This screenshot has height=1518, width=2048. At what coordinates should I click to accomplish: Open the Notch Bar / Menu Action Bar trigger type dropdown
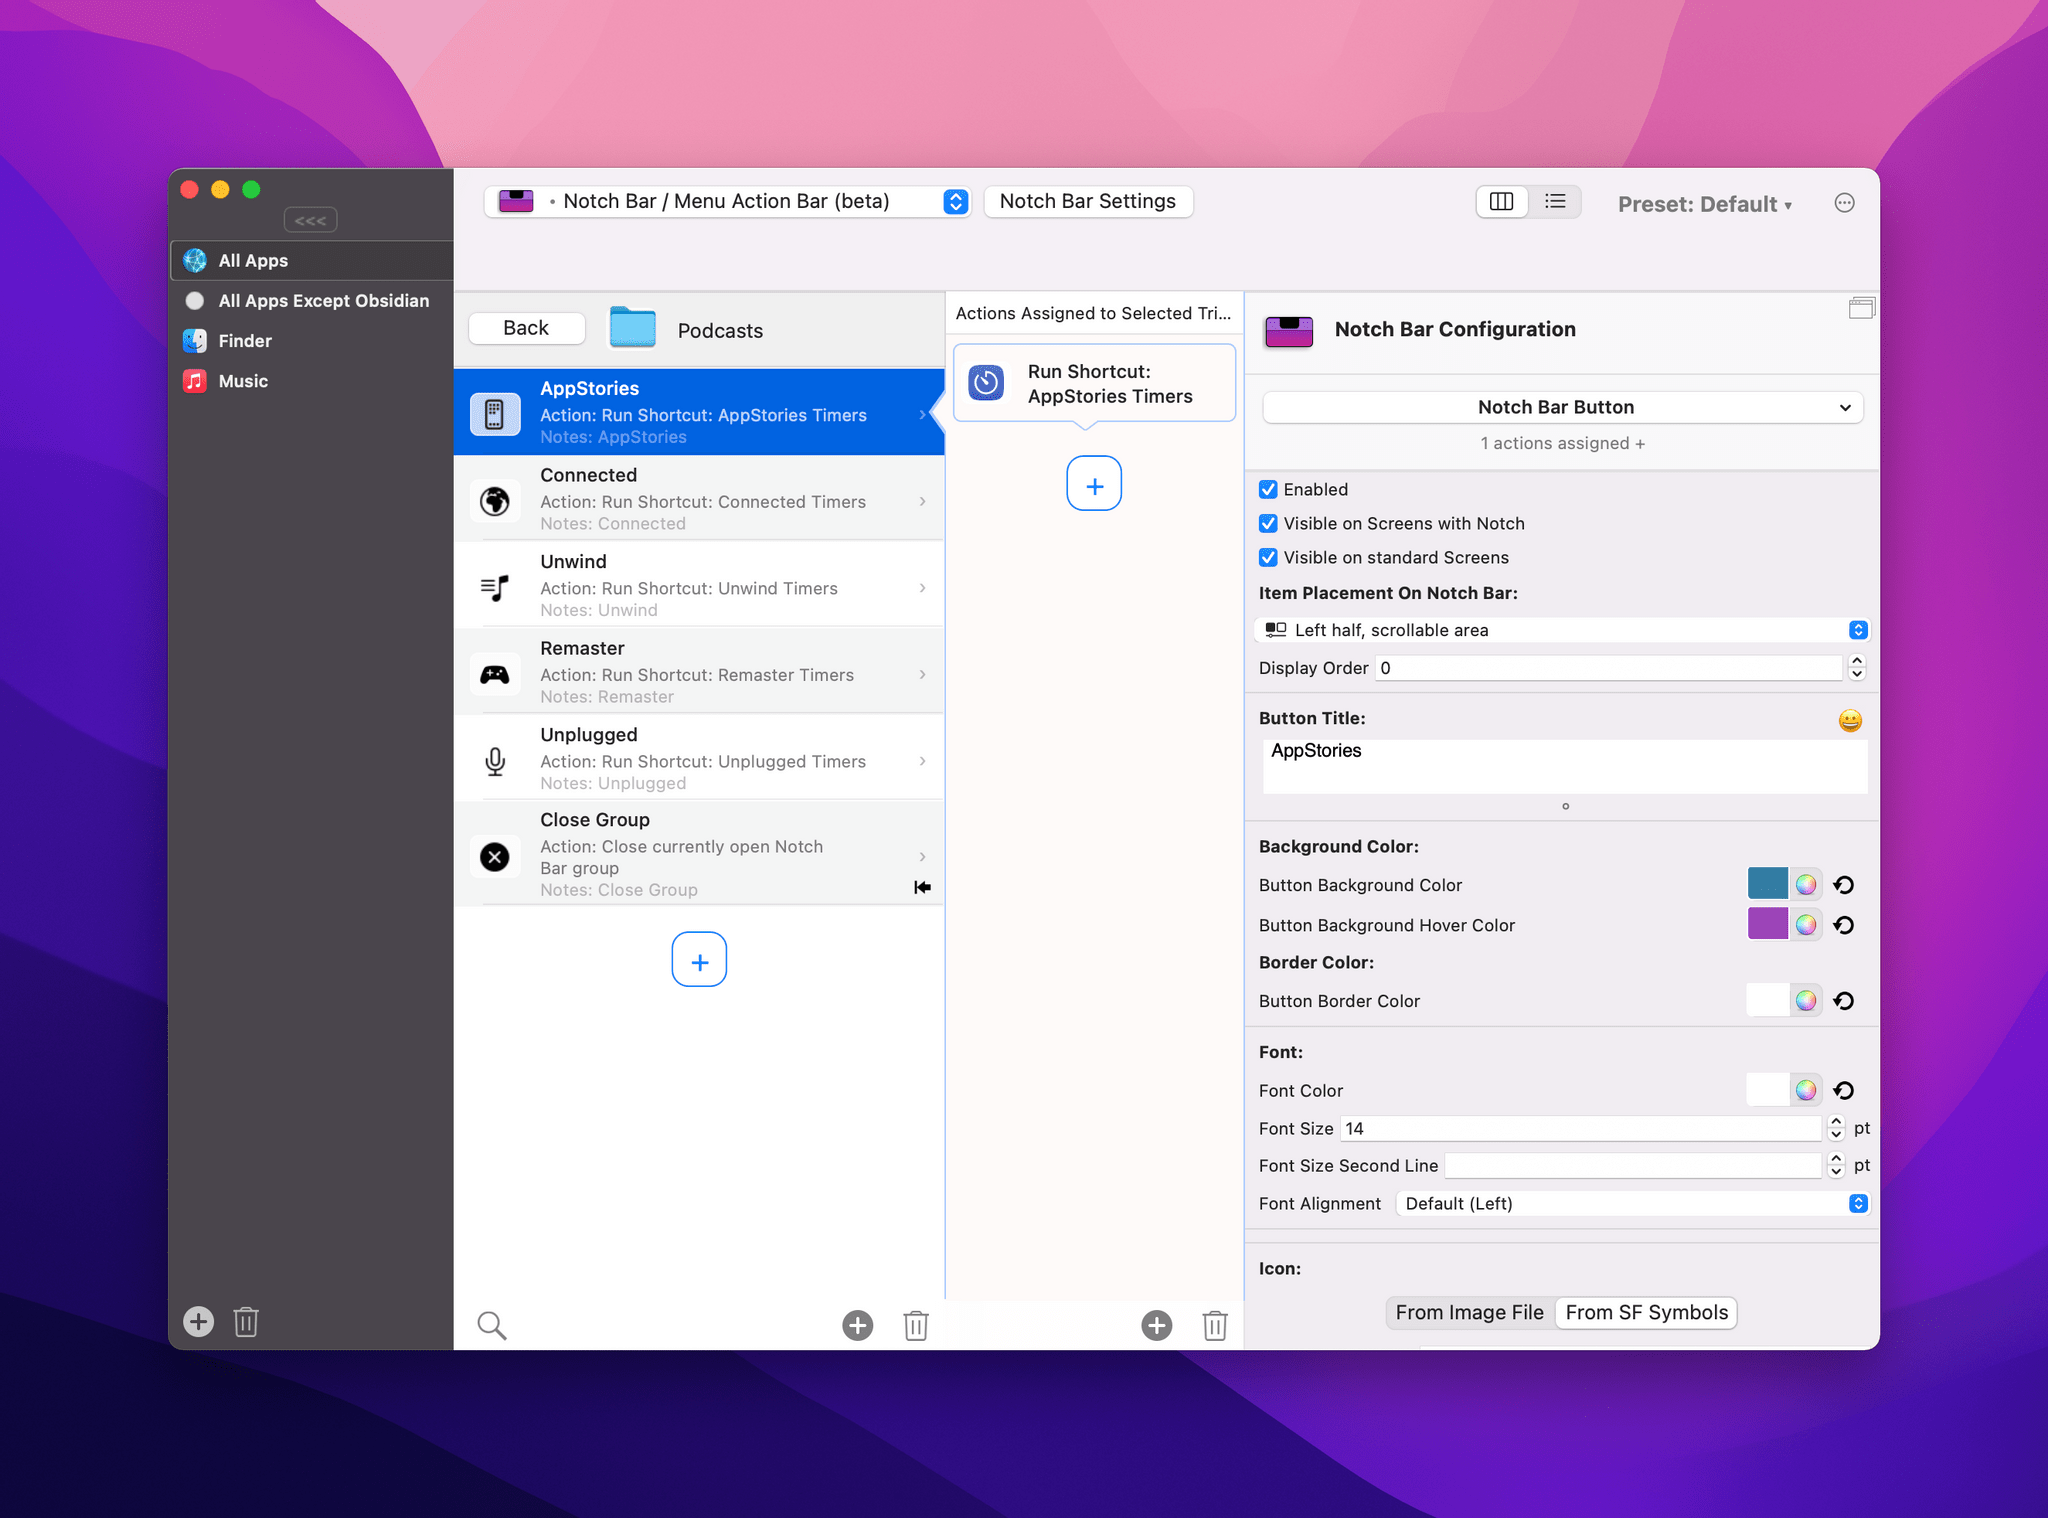coord(727,201)
